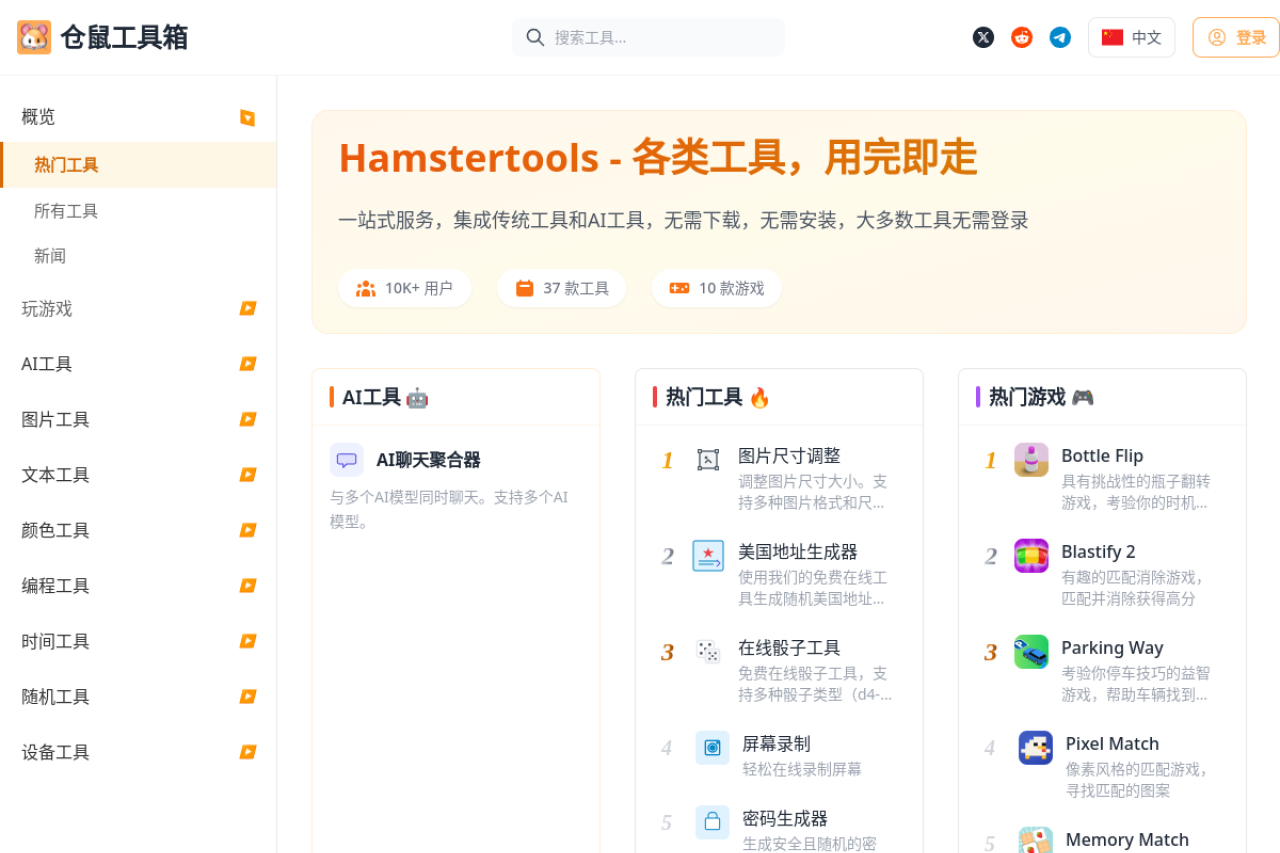Open the Blastify 2 game link
Screen dimensions: 1280x853
point(1098,552)
